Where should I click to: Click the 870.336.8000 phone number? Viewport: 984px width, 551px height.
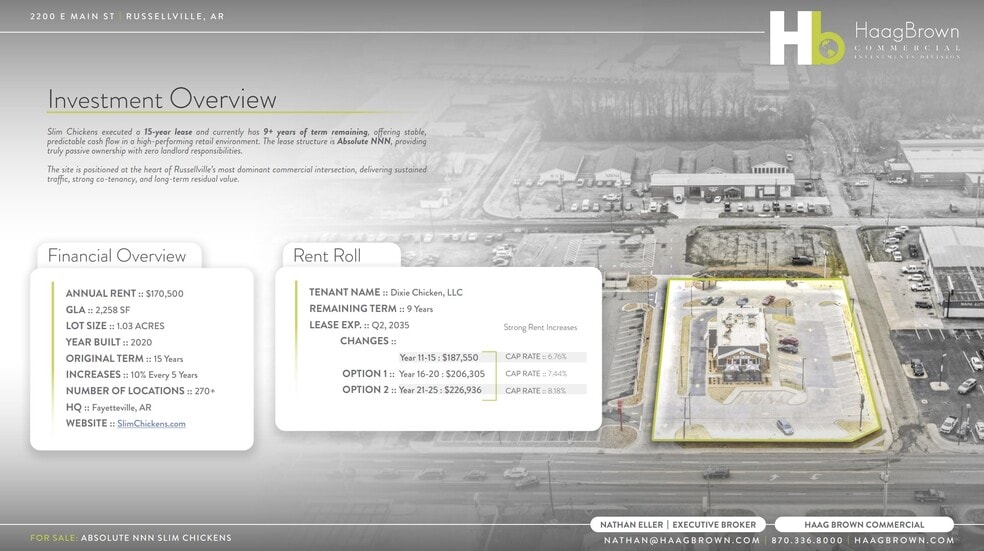(807, 541)
